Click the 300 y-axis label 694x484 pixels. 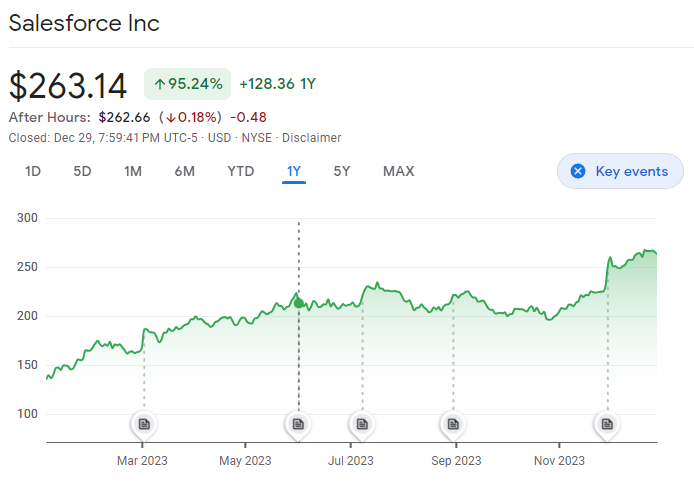click(27, 218)
